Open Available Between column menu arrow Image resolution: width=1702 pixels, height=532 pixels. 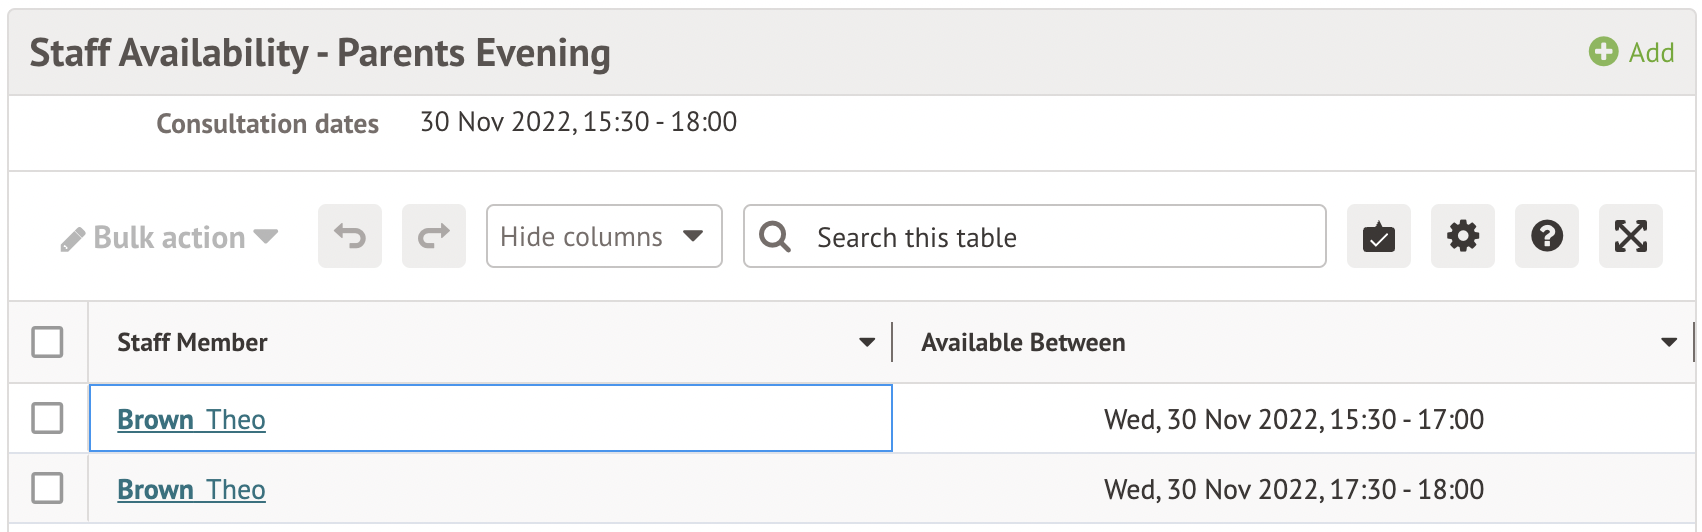[1669, 343]
